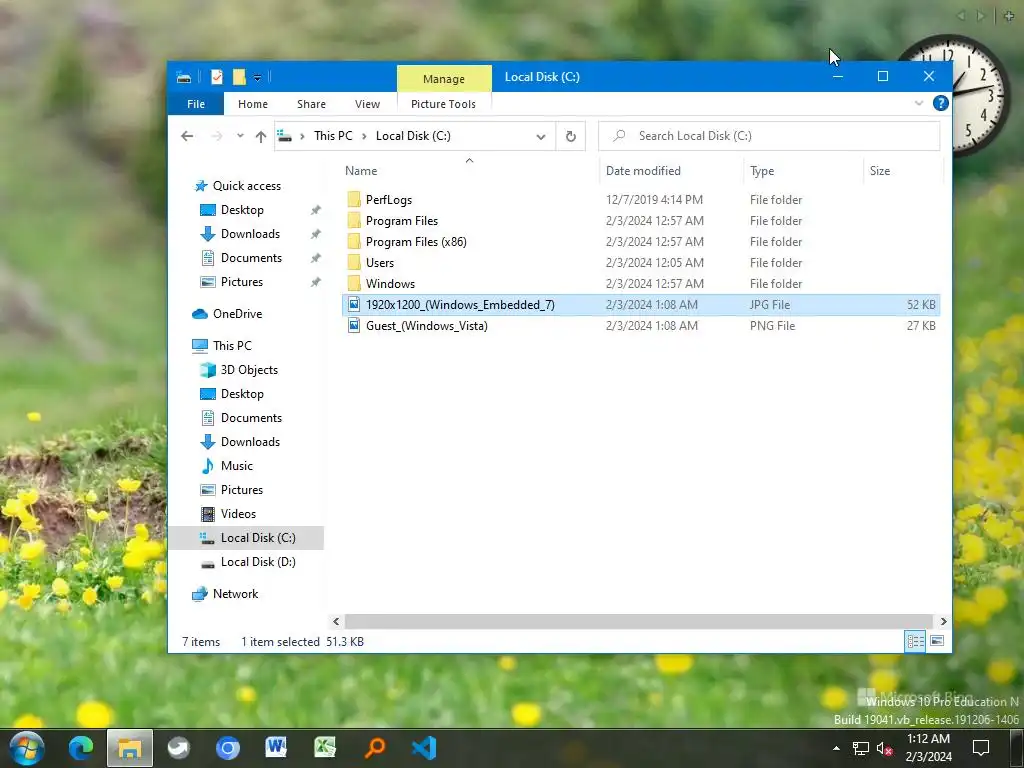Switch to the Home ribbon tab

pyautogui.click(x=253, y=104)
